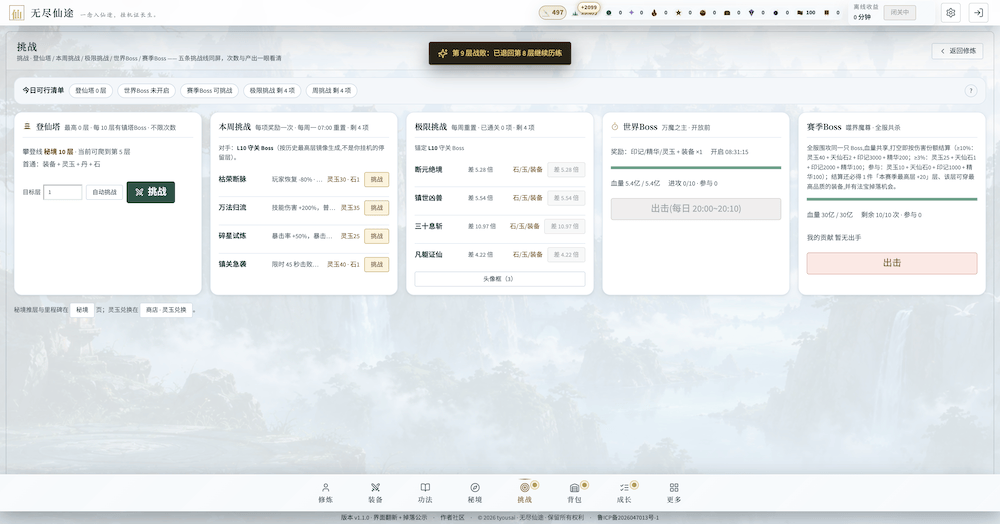This screenshot has width=1000, height=524.
Task: Click the green coin resource icon
Action: (608, 12)
